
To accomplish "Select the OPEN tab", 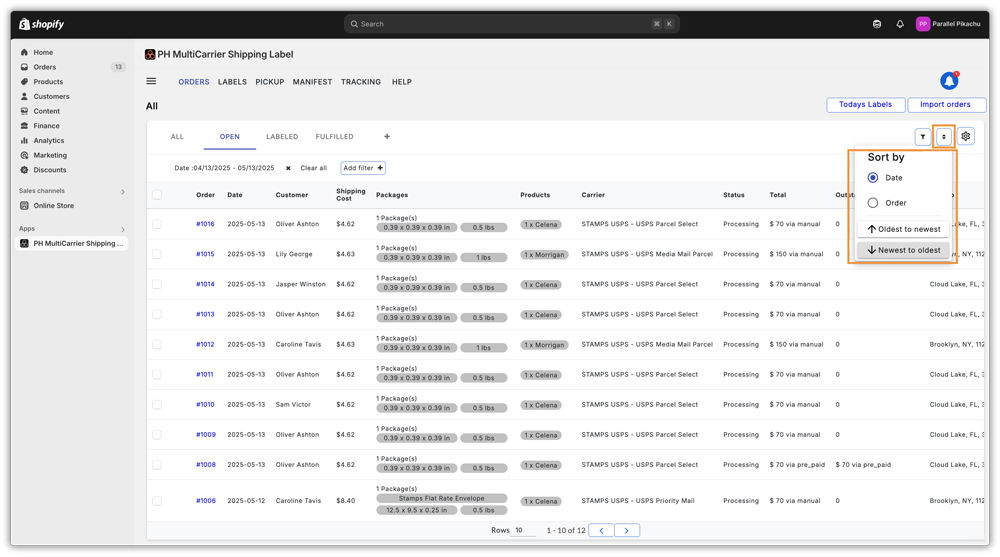I will (230, 137).
